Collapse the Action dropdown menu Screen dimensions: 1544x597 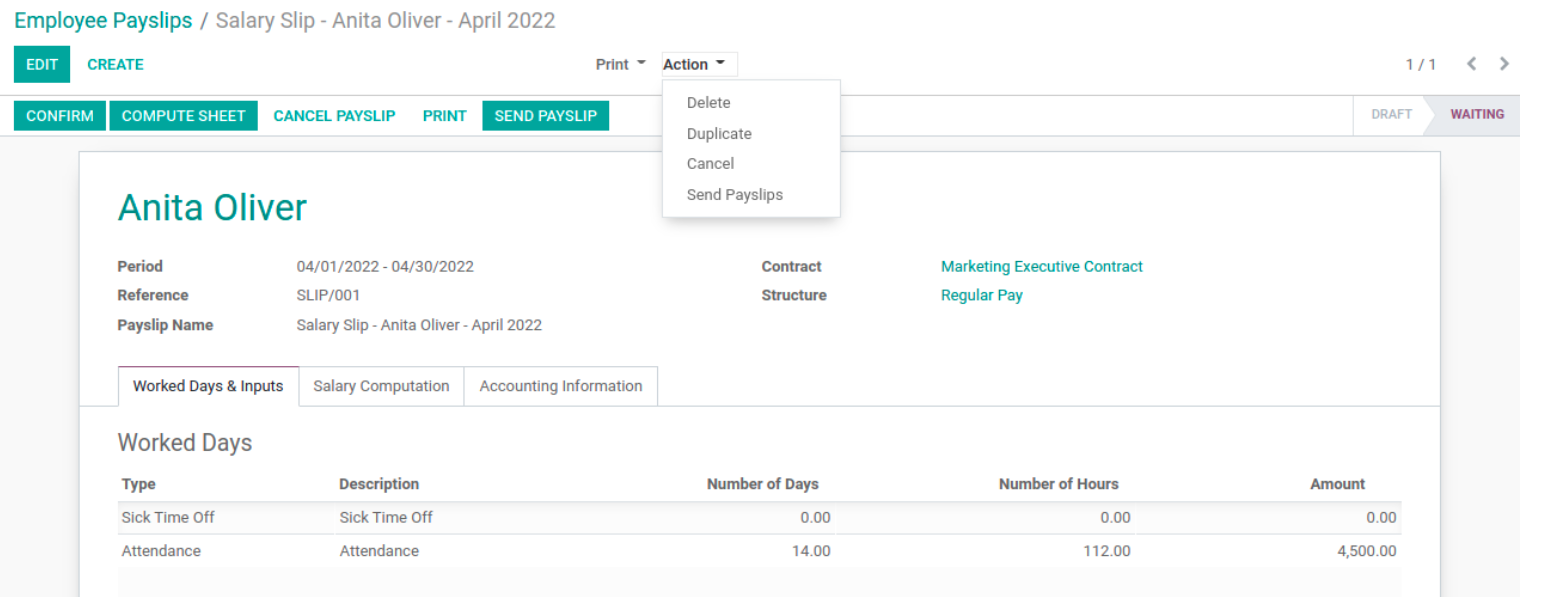click(698, 64)
